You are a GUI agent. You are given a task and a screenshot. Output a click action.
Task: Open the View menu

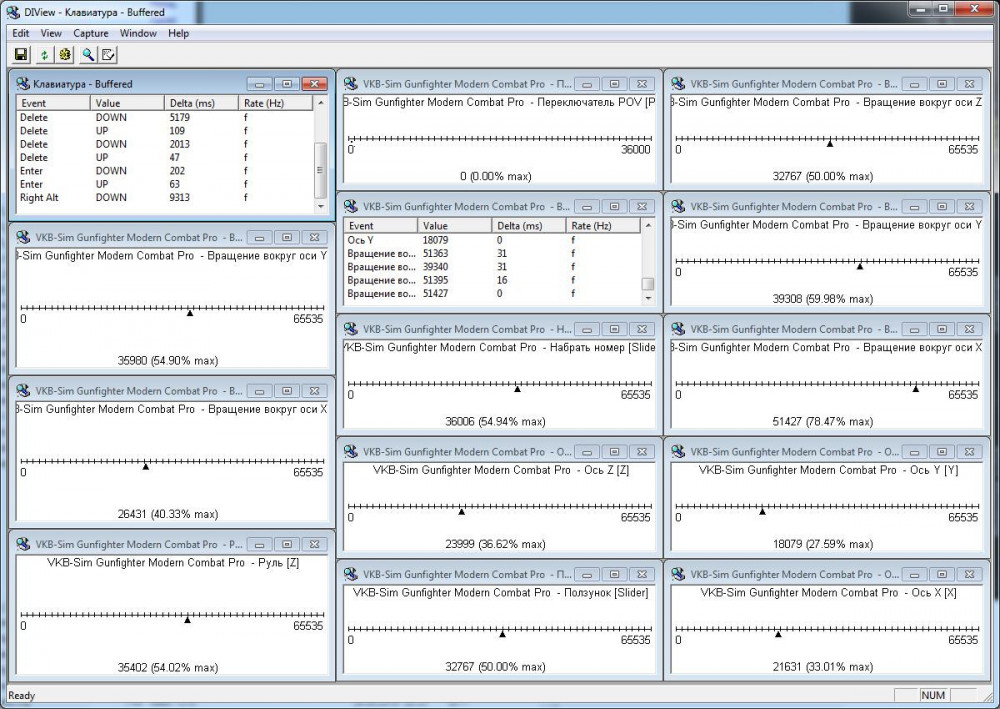51,33
